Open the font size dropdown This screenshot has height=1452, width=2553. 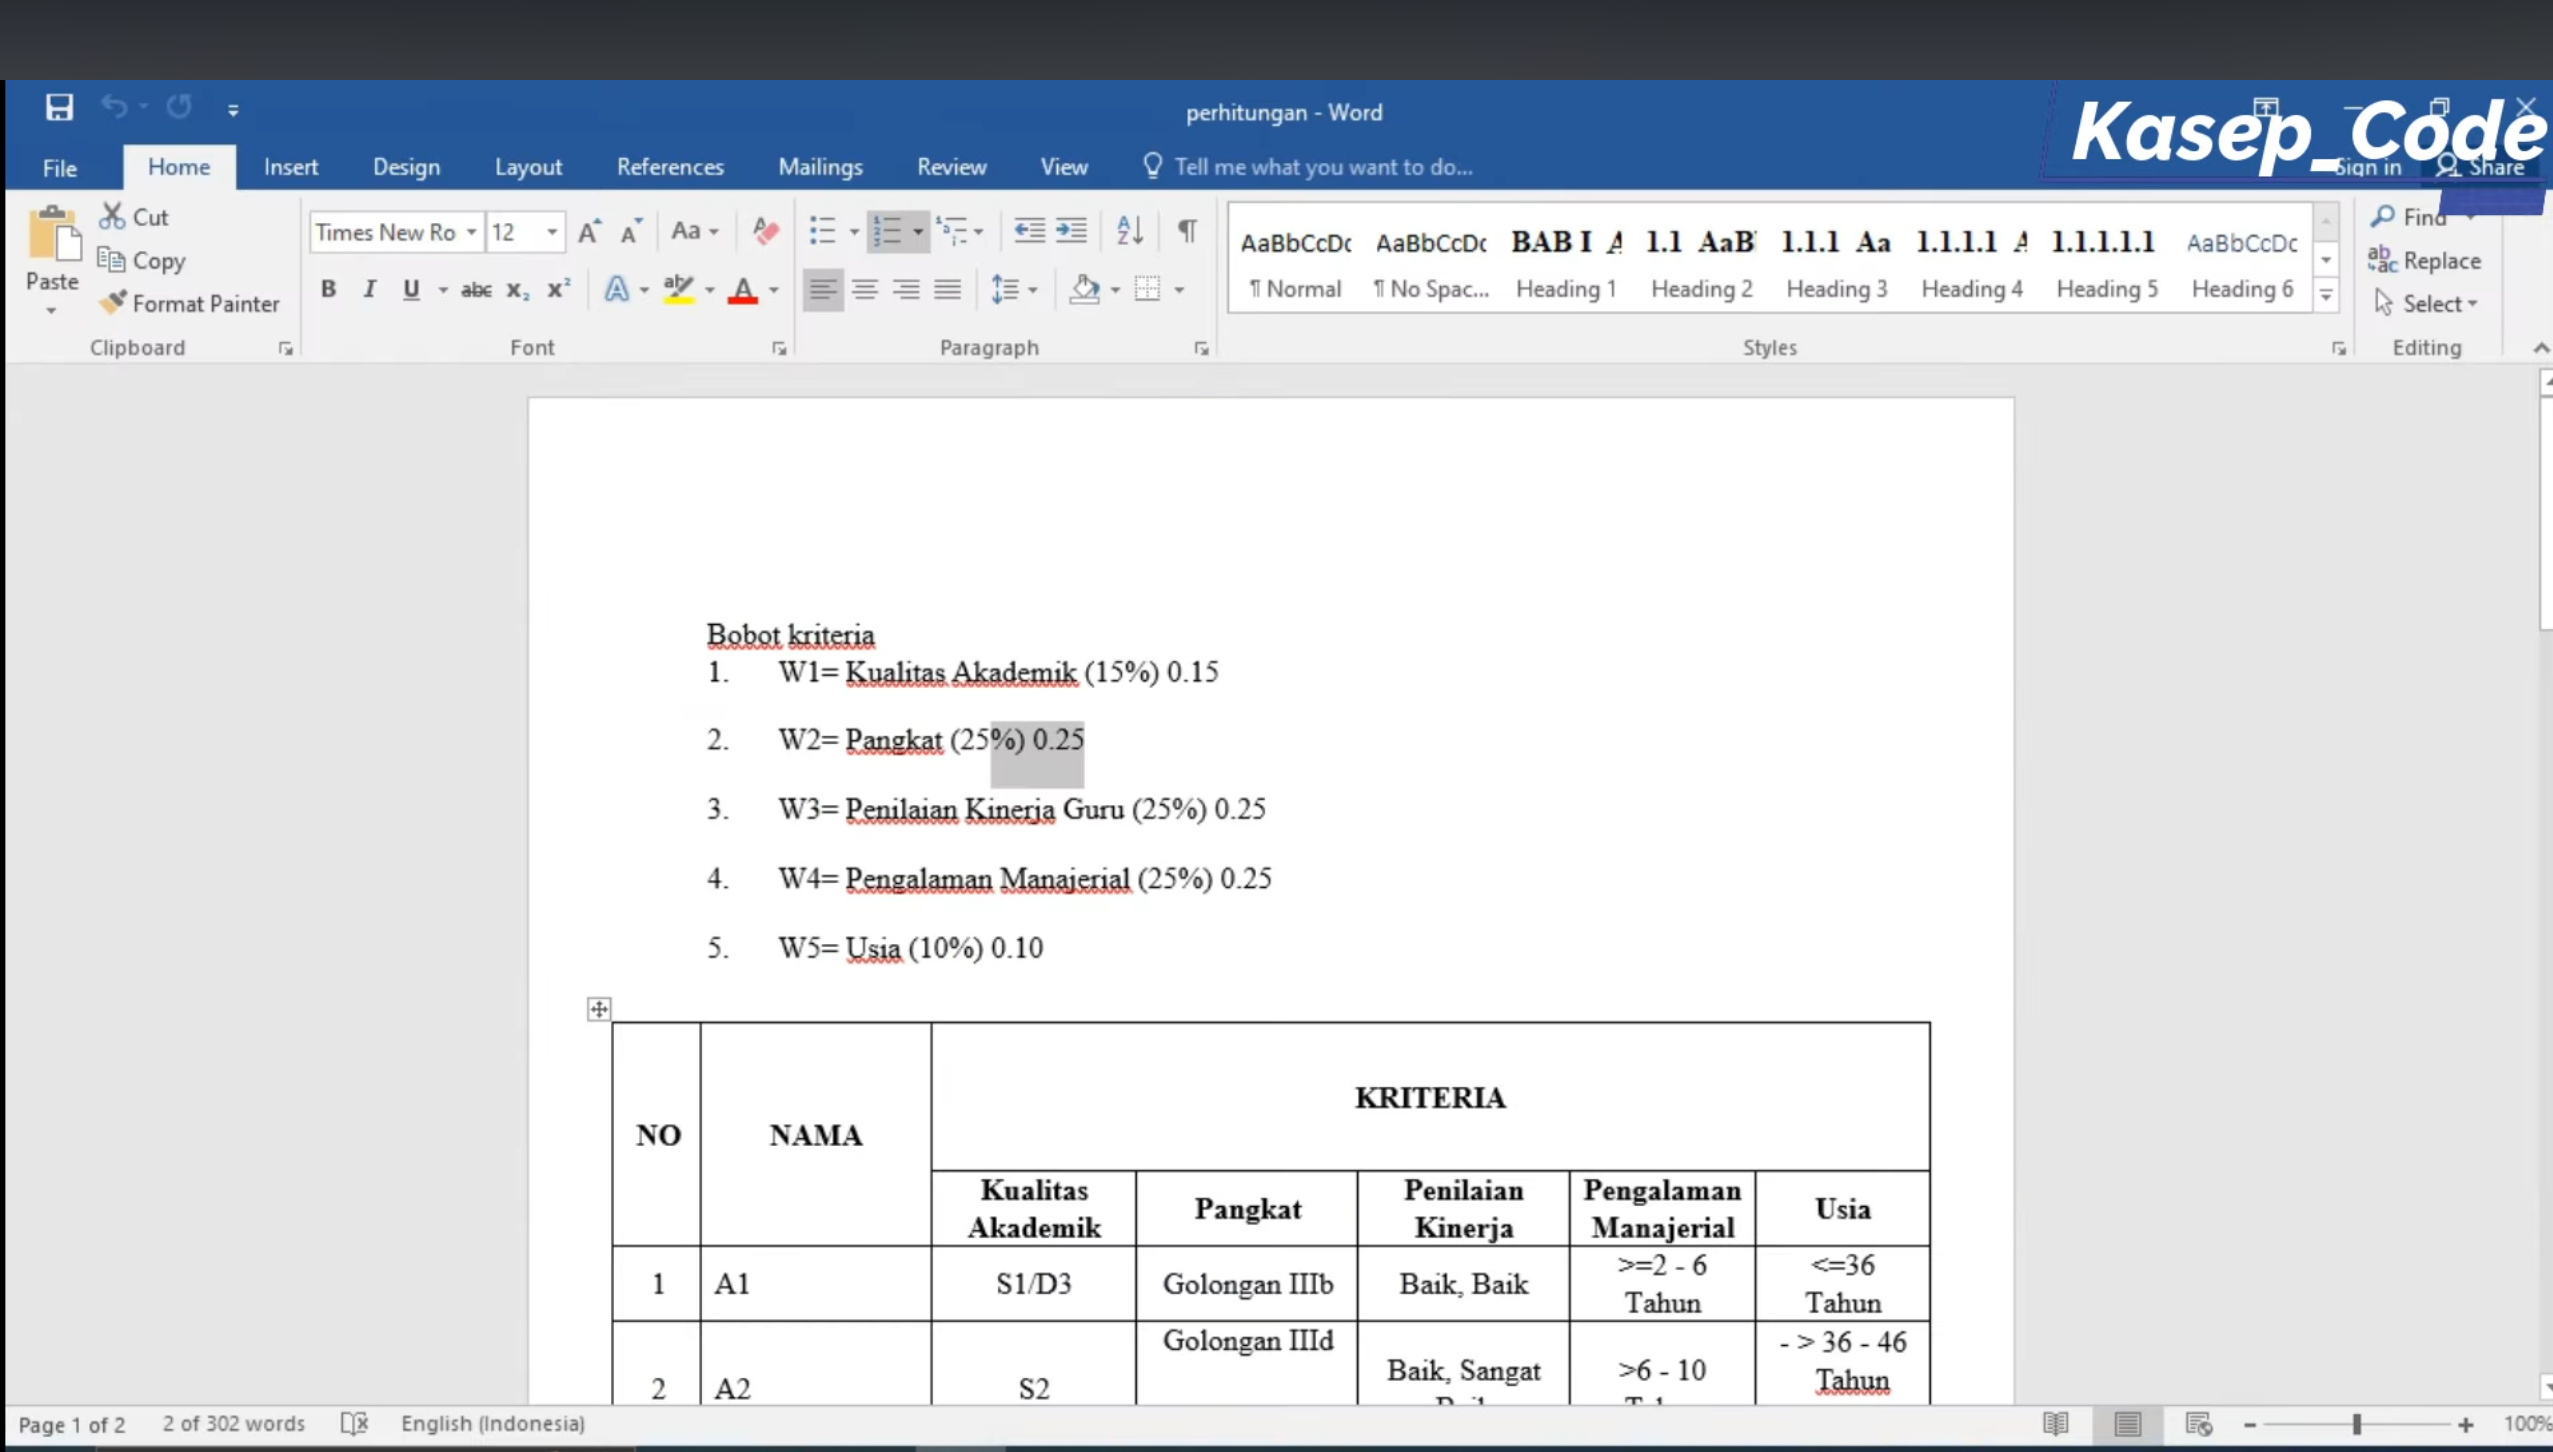pos(551,232)
